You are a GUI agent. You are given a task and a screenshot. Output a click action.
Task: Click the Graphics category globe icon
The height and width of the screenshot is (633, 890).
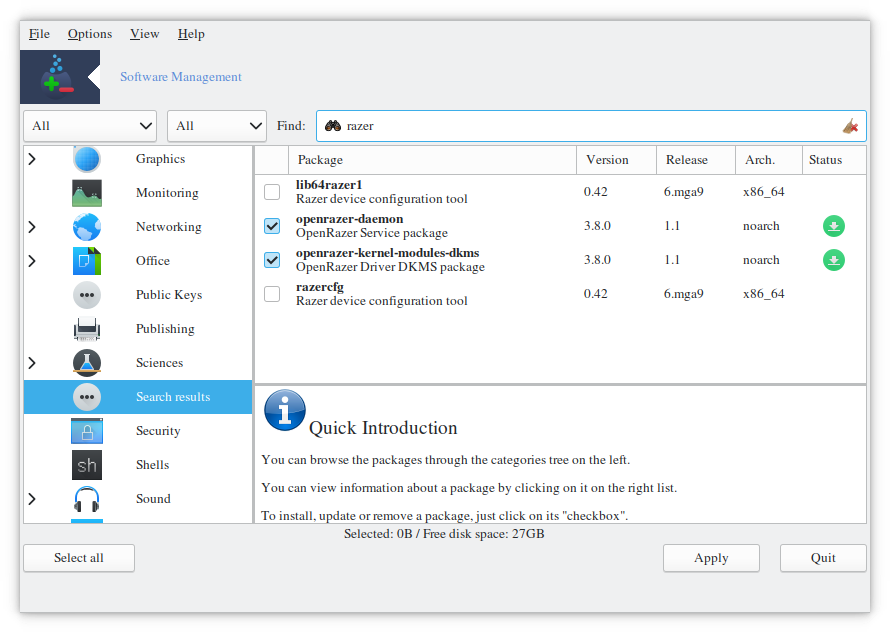pos(87,159)
